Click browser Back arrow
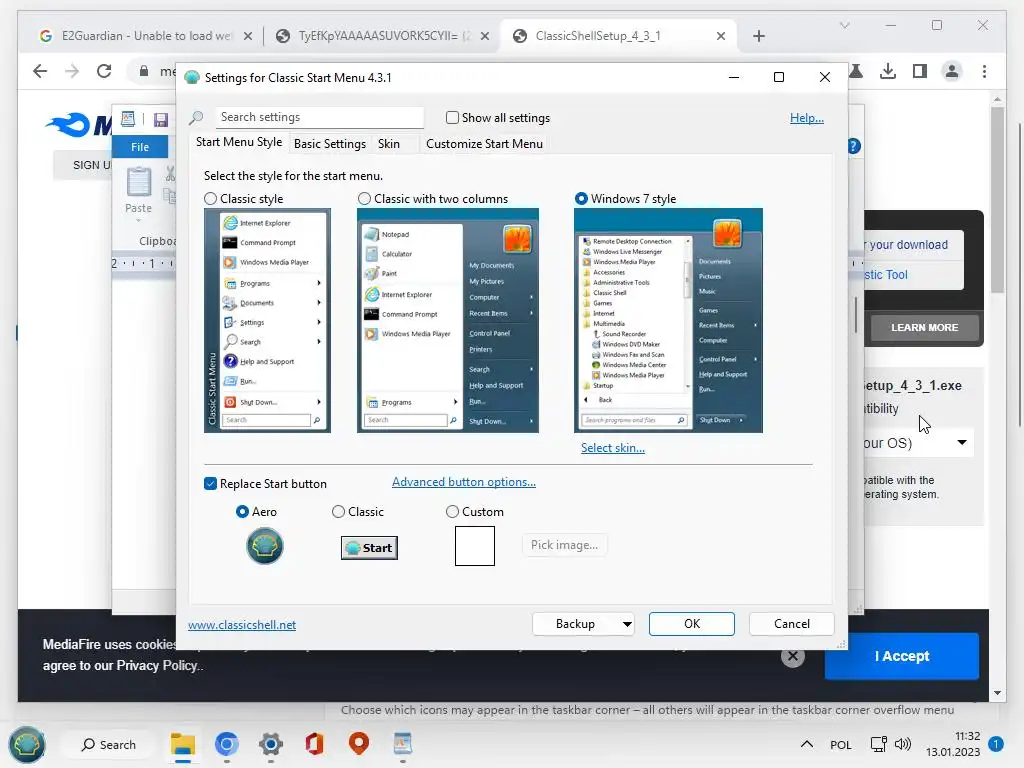The width and height of the screenshot is (1024, 768). tap(40, 71)
